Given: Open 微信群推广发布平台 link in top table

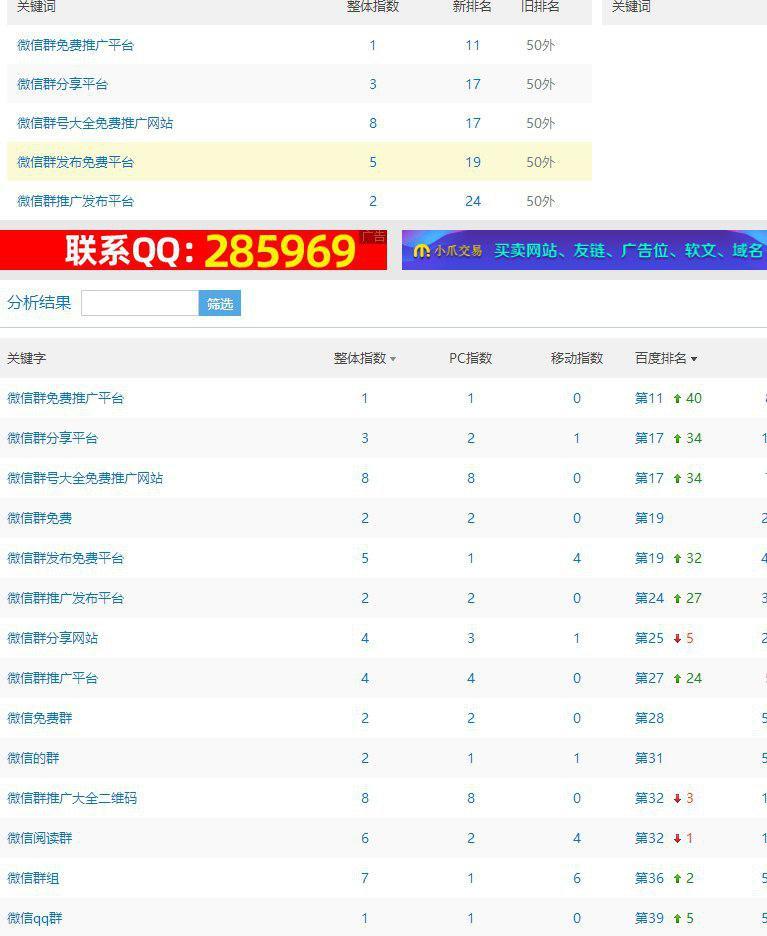Looking at the screenshot, I should click(75, 201).
